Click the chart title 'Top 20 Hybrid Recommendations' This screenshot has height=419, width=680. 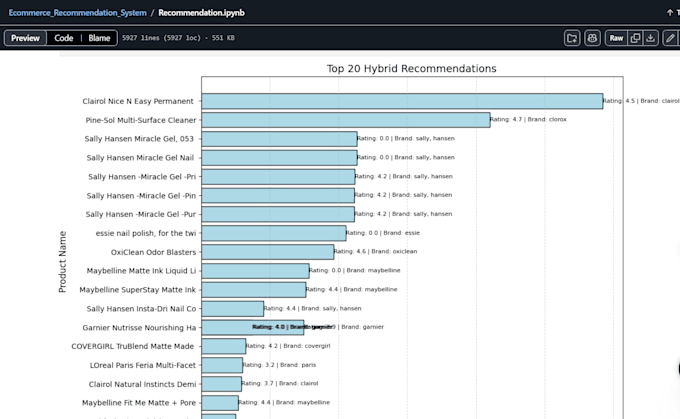click(x=412, y=69)
